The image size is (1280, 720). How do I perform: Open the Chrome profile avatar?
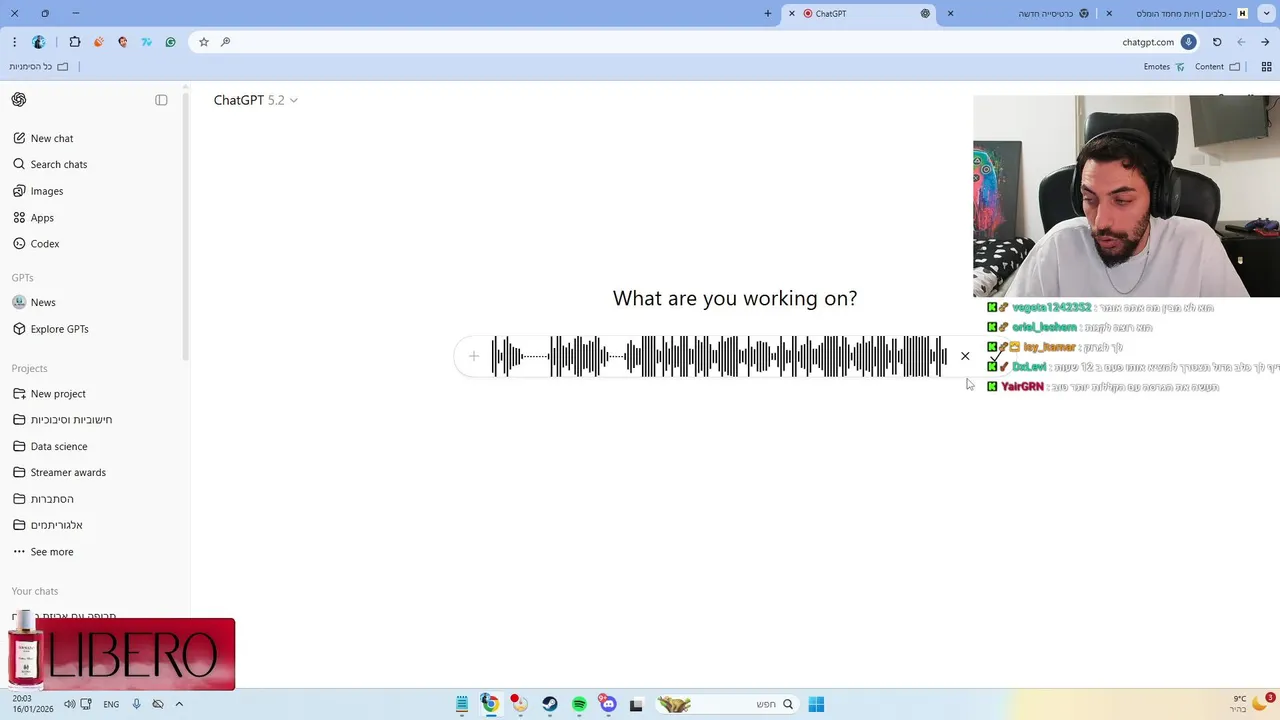[x=39, y=42]
